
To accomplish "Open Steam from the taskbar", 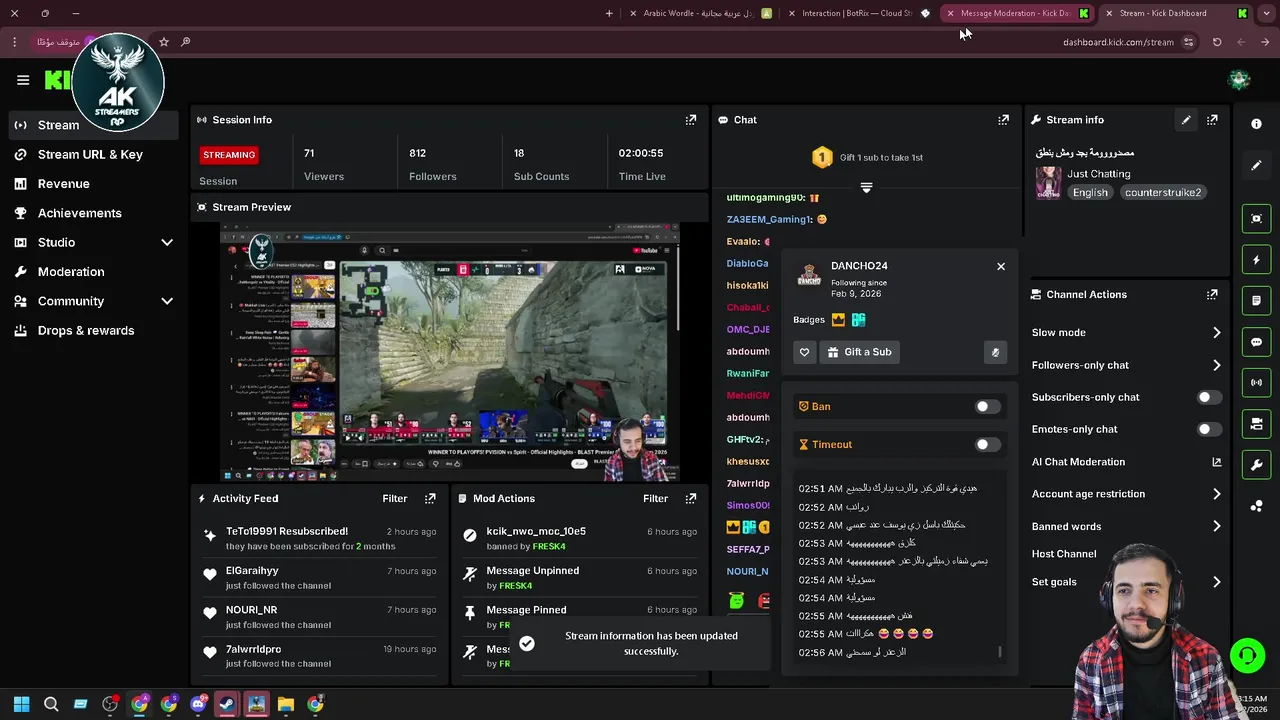I will pos(227,704).
